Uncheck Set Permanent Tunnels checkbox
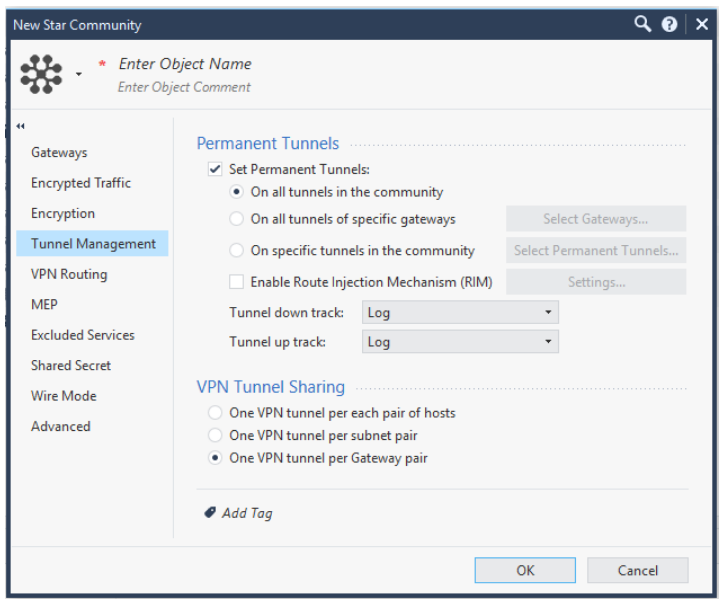The image size is (724, 603). click(x=215, y=169)
